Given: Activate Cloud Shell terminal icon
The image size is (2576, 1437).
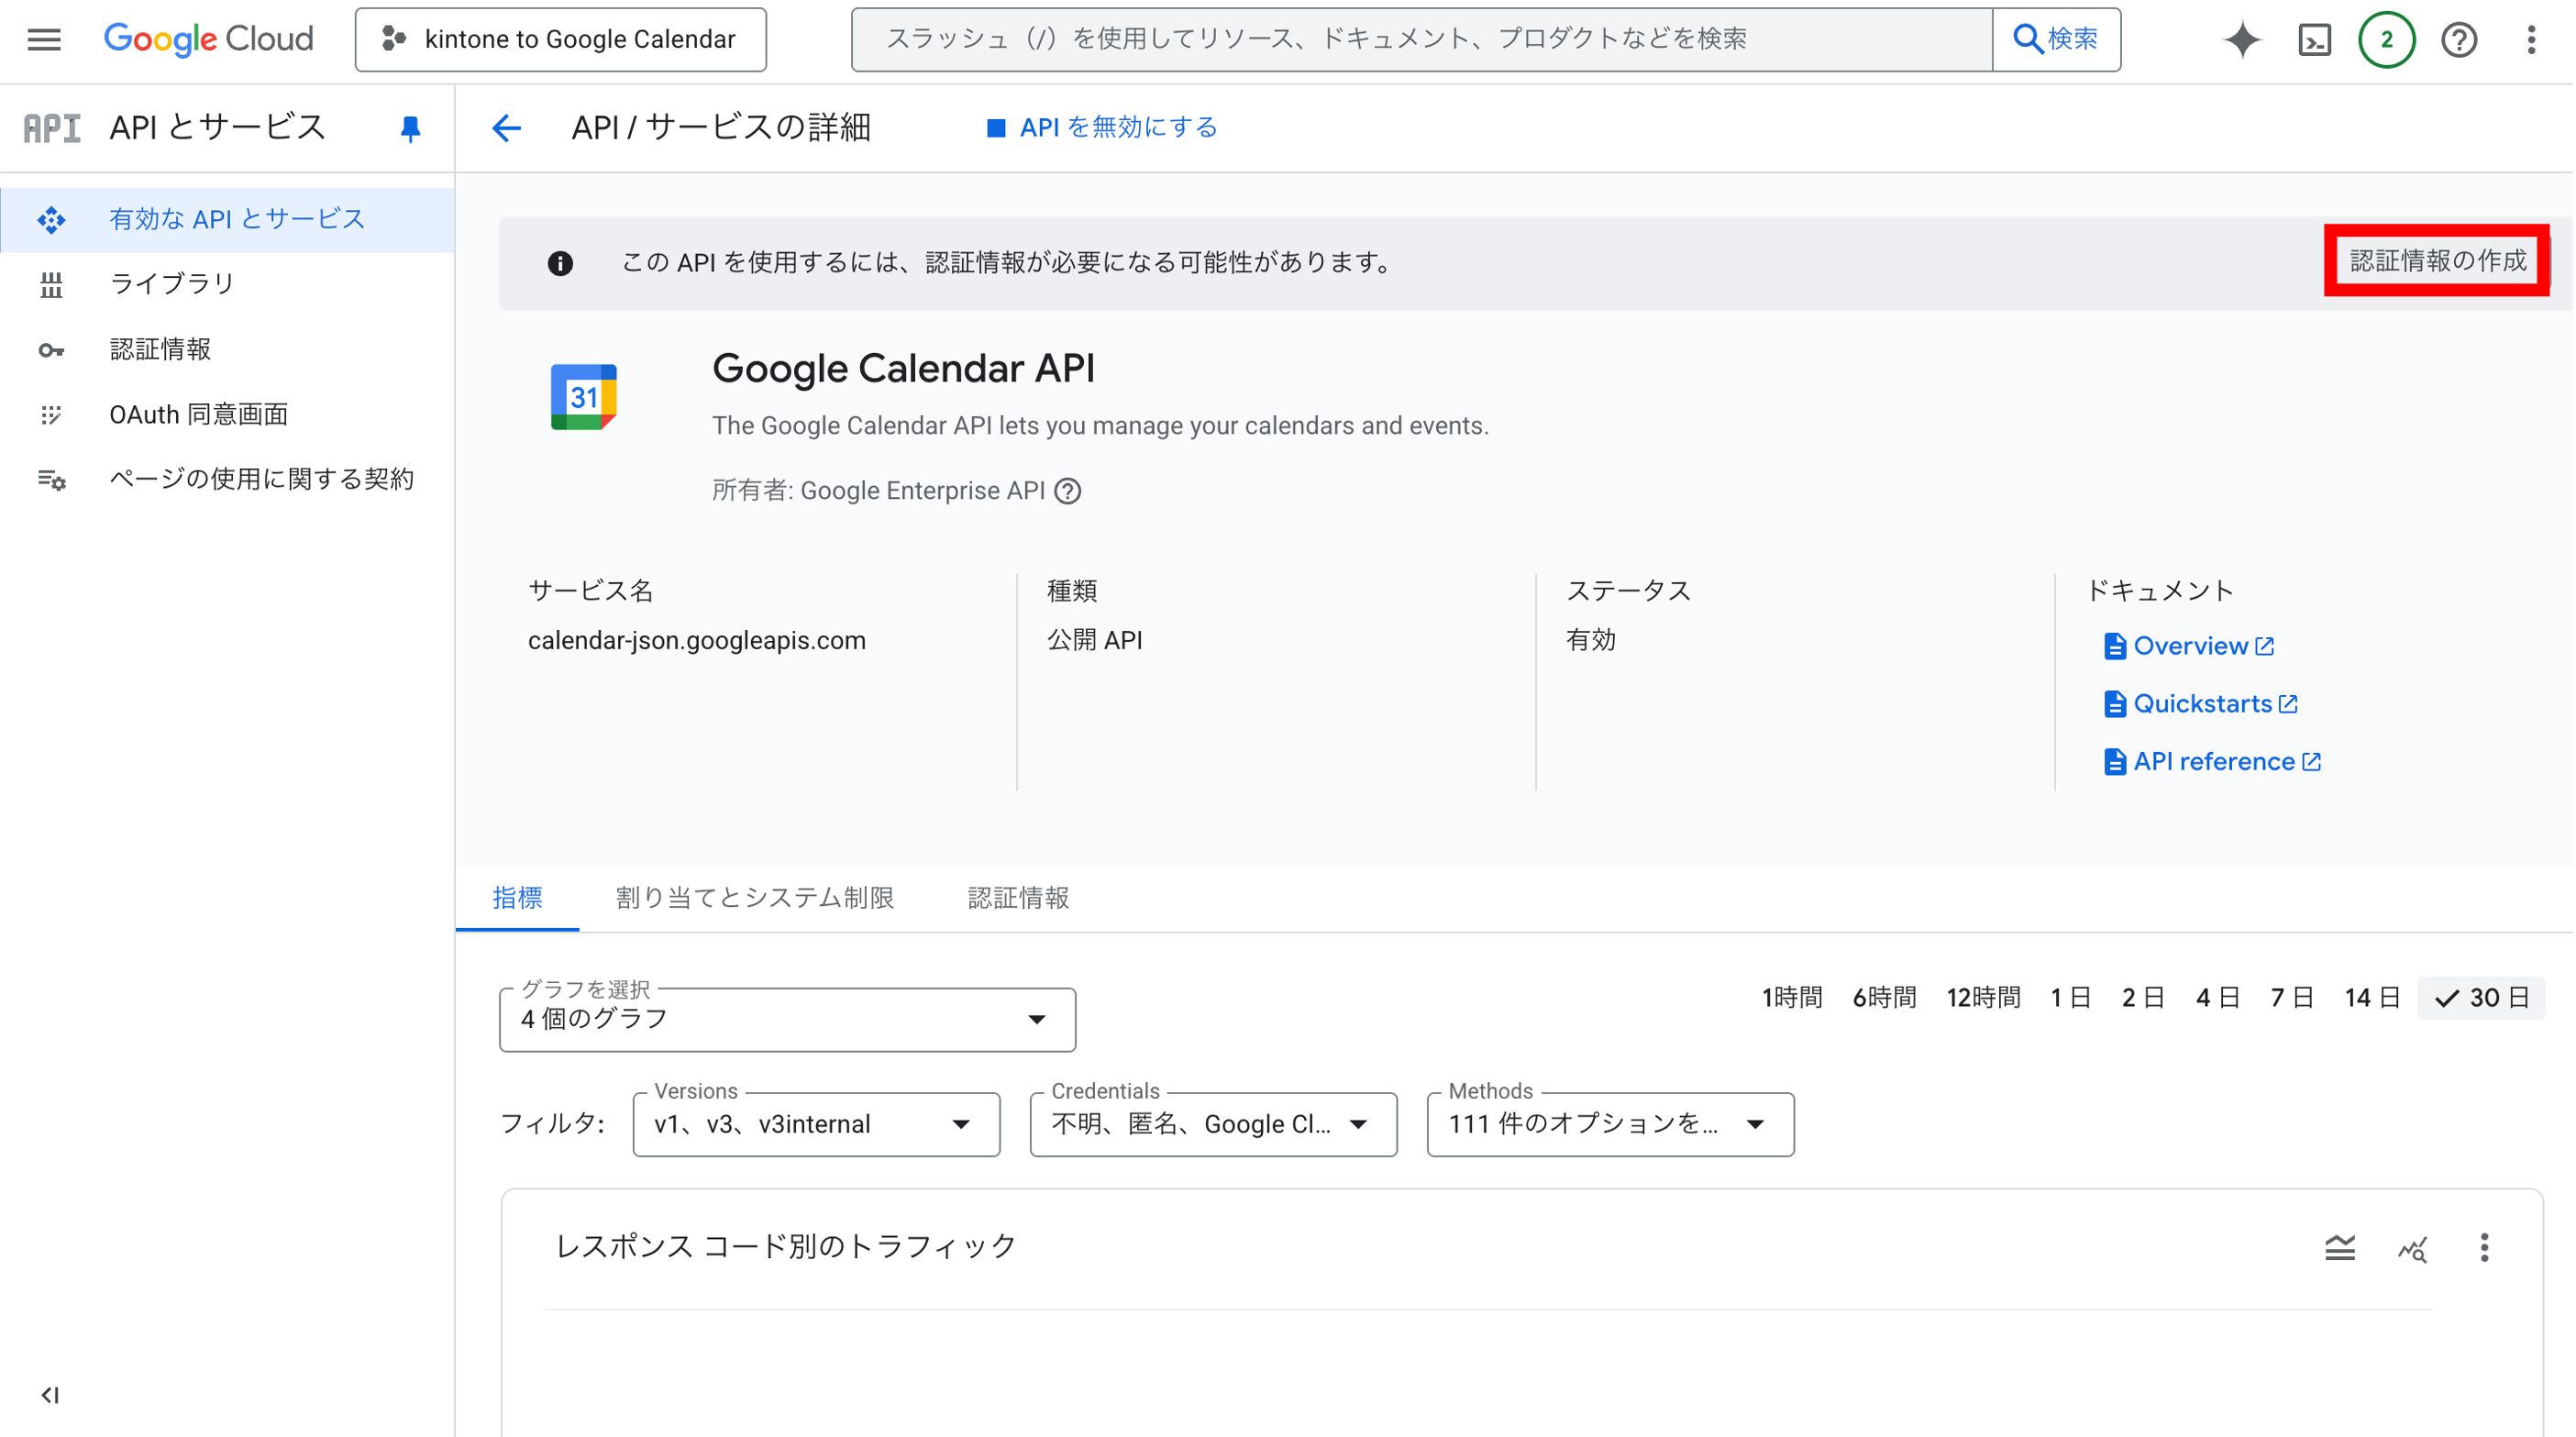Looking at the screenshot, I should pyautogui.click(x=2315, y=40).
